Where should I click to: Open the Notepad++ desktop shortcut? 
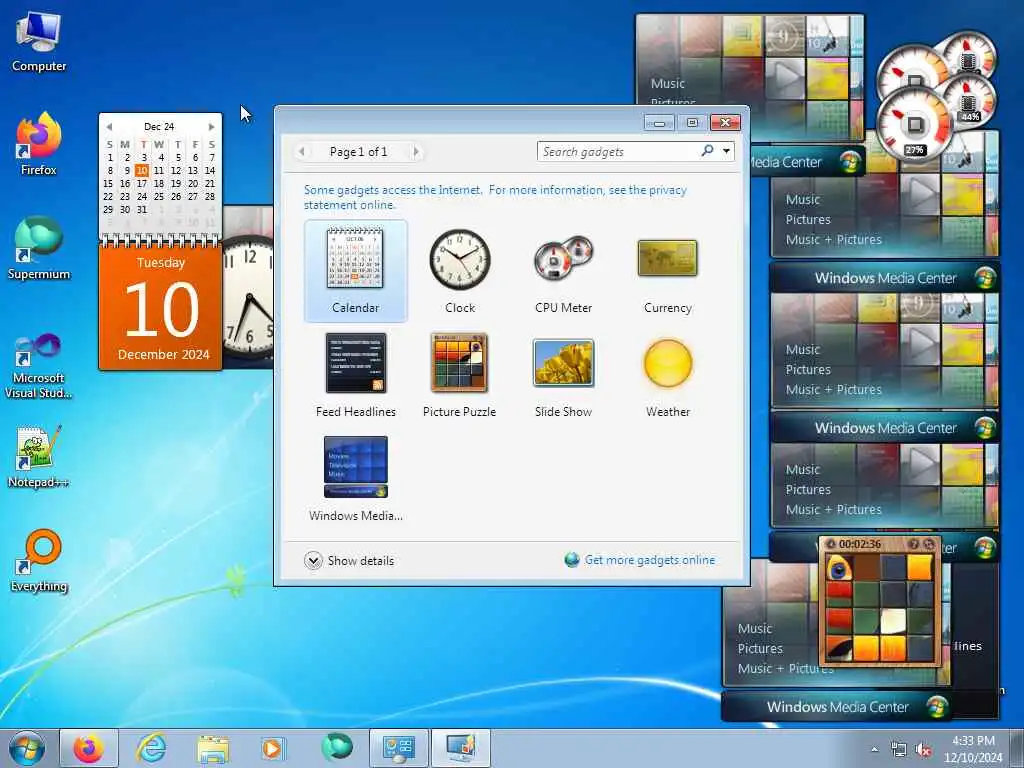coord(39,456)
